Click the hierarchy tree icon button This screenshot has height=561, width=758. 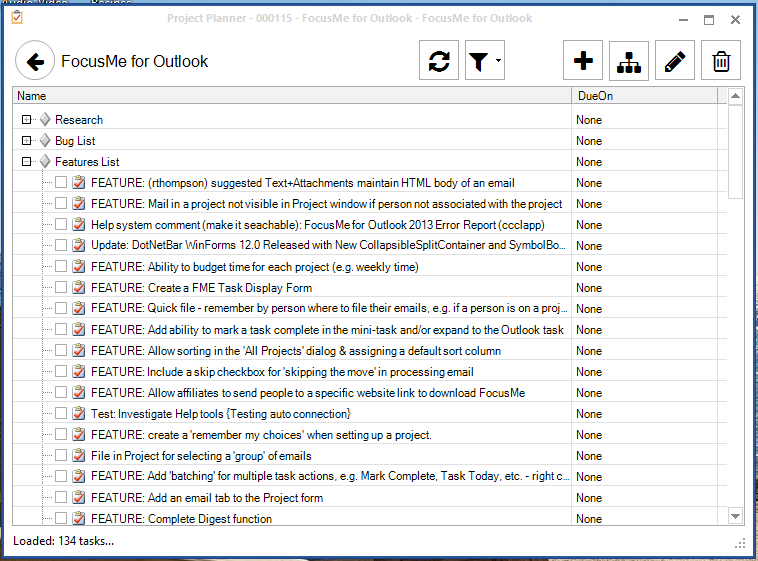tap(628, 60)
